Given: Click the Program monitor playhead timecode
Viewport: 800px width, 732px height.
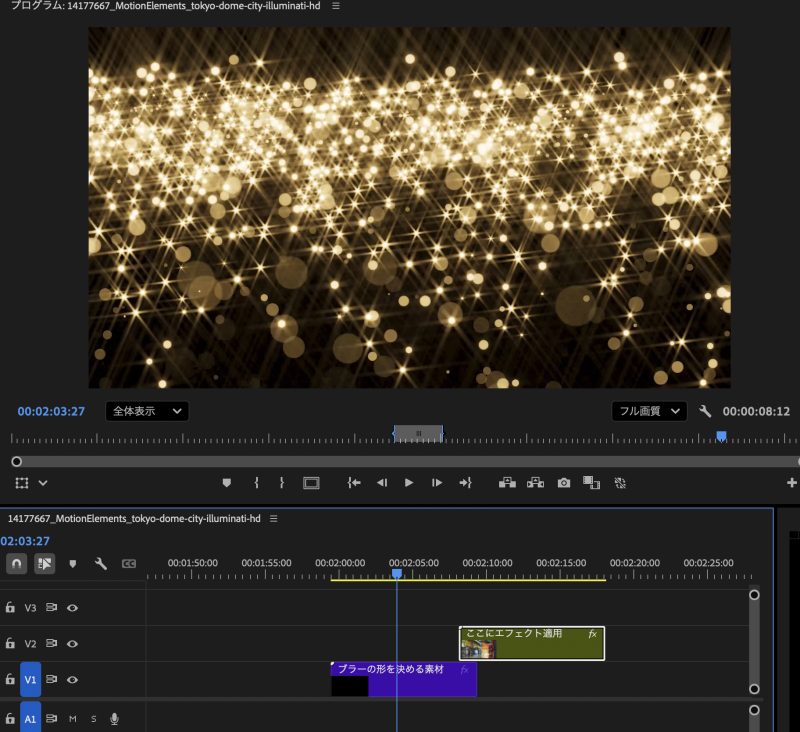Looking at the screenshot, I should (x=51, y=411).
